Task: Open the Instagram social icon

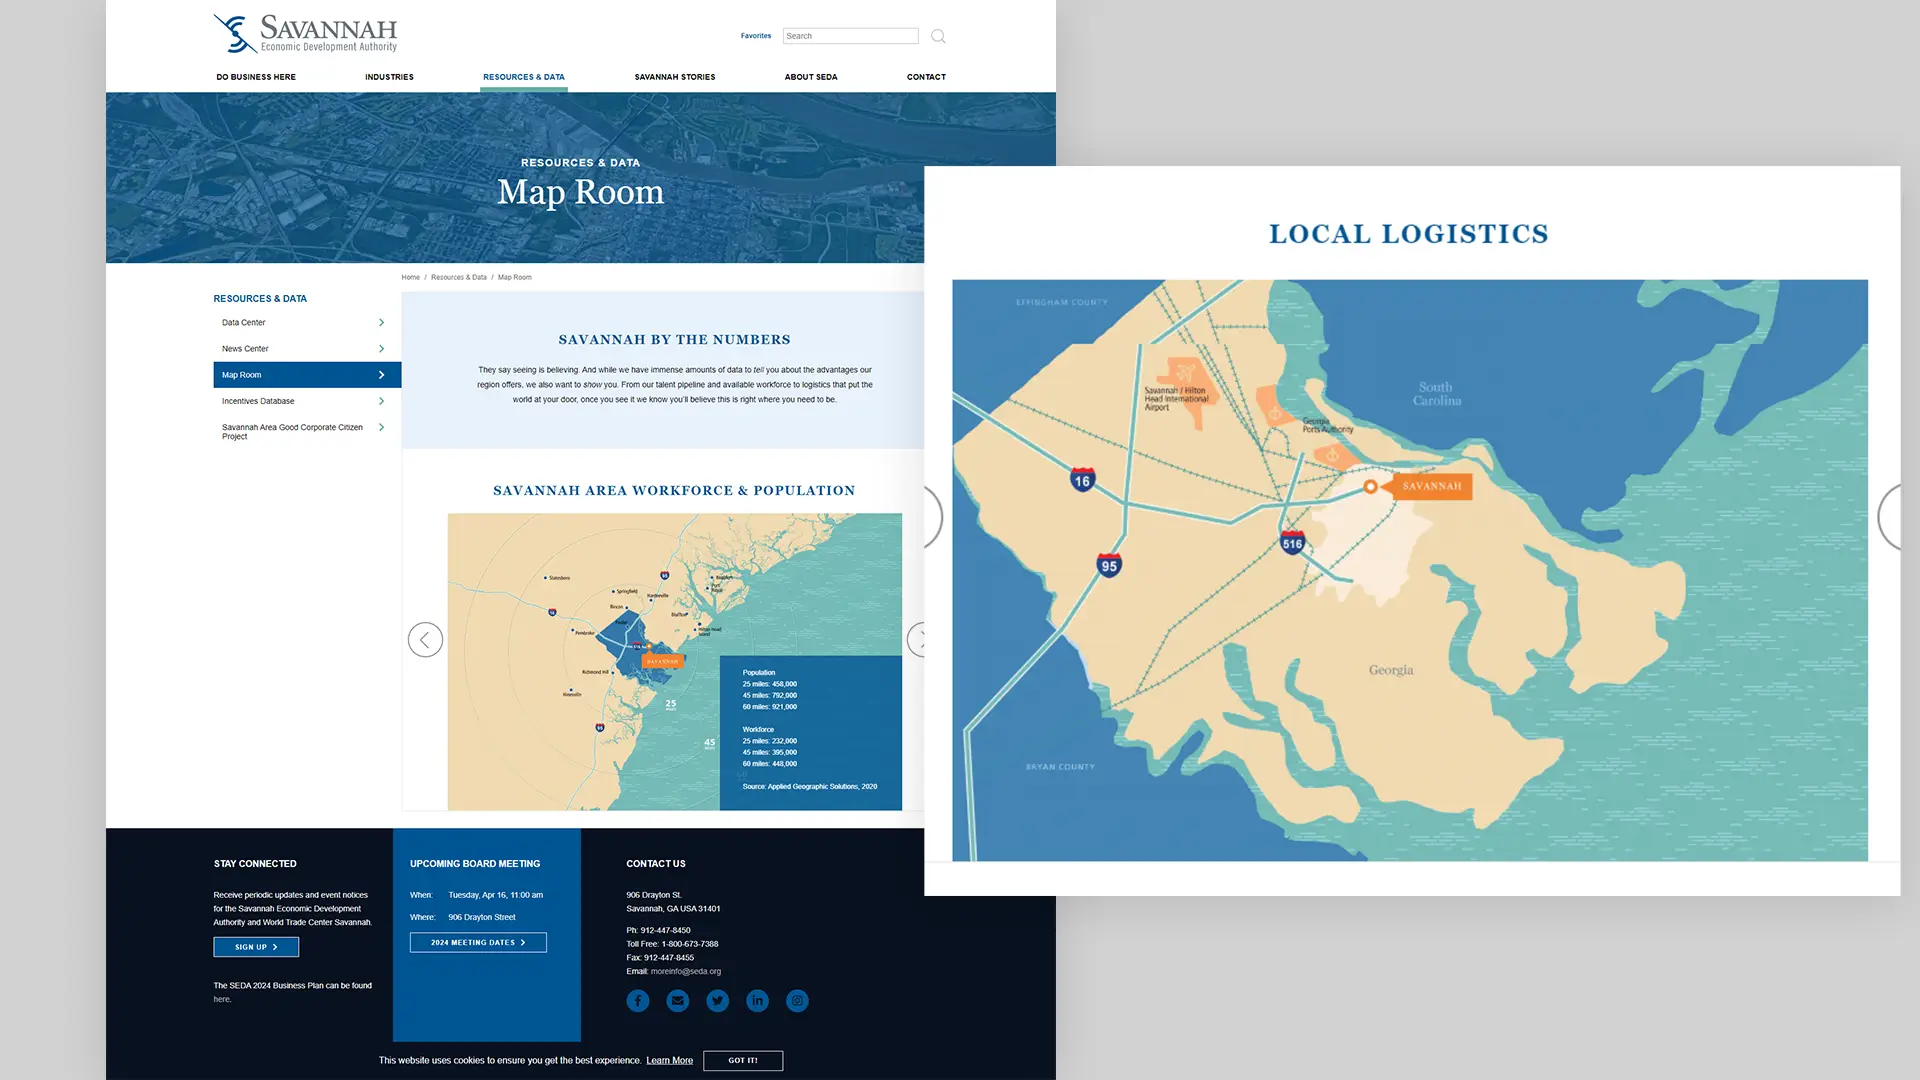Action: [x=797, y=1000]
